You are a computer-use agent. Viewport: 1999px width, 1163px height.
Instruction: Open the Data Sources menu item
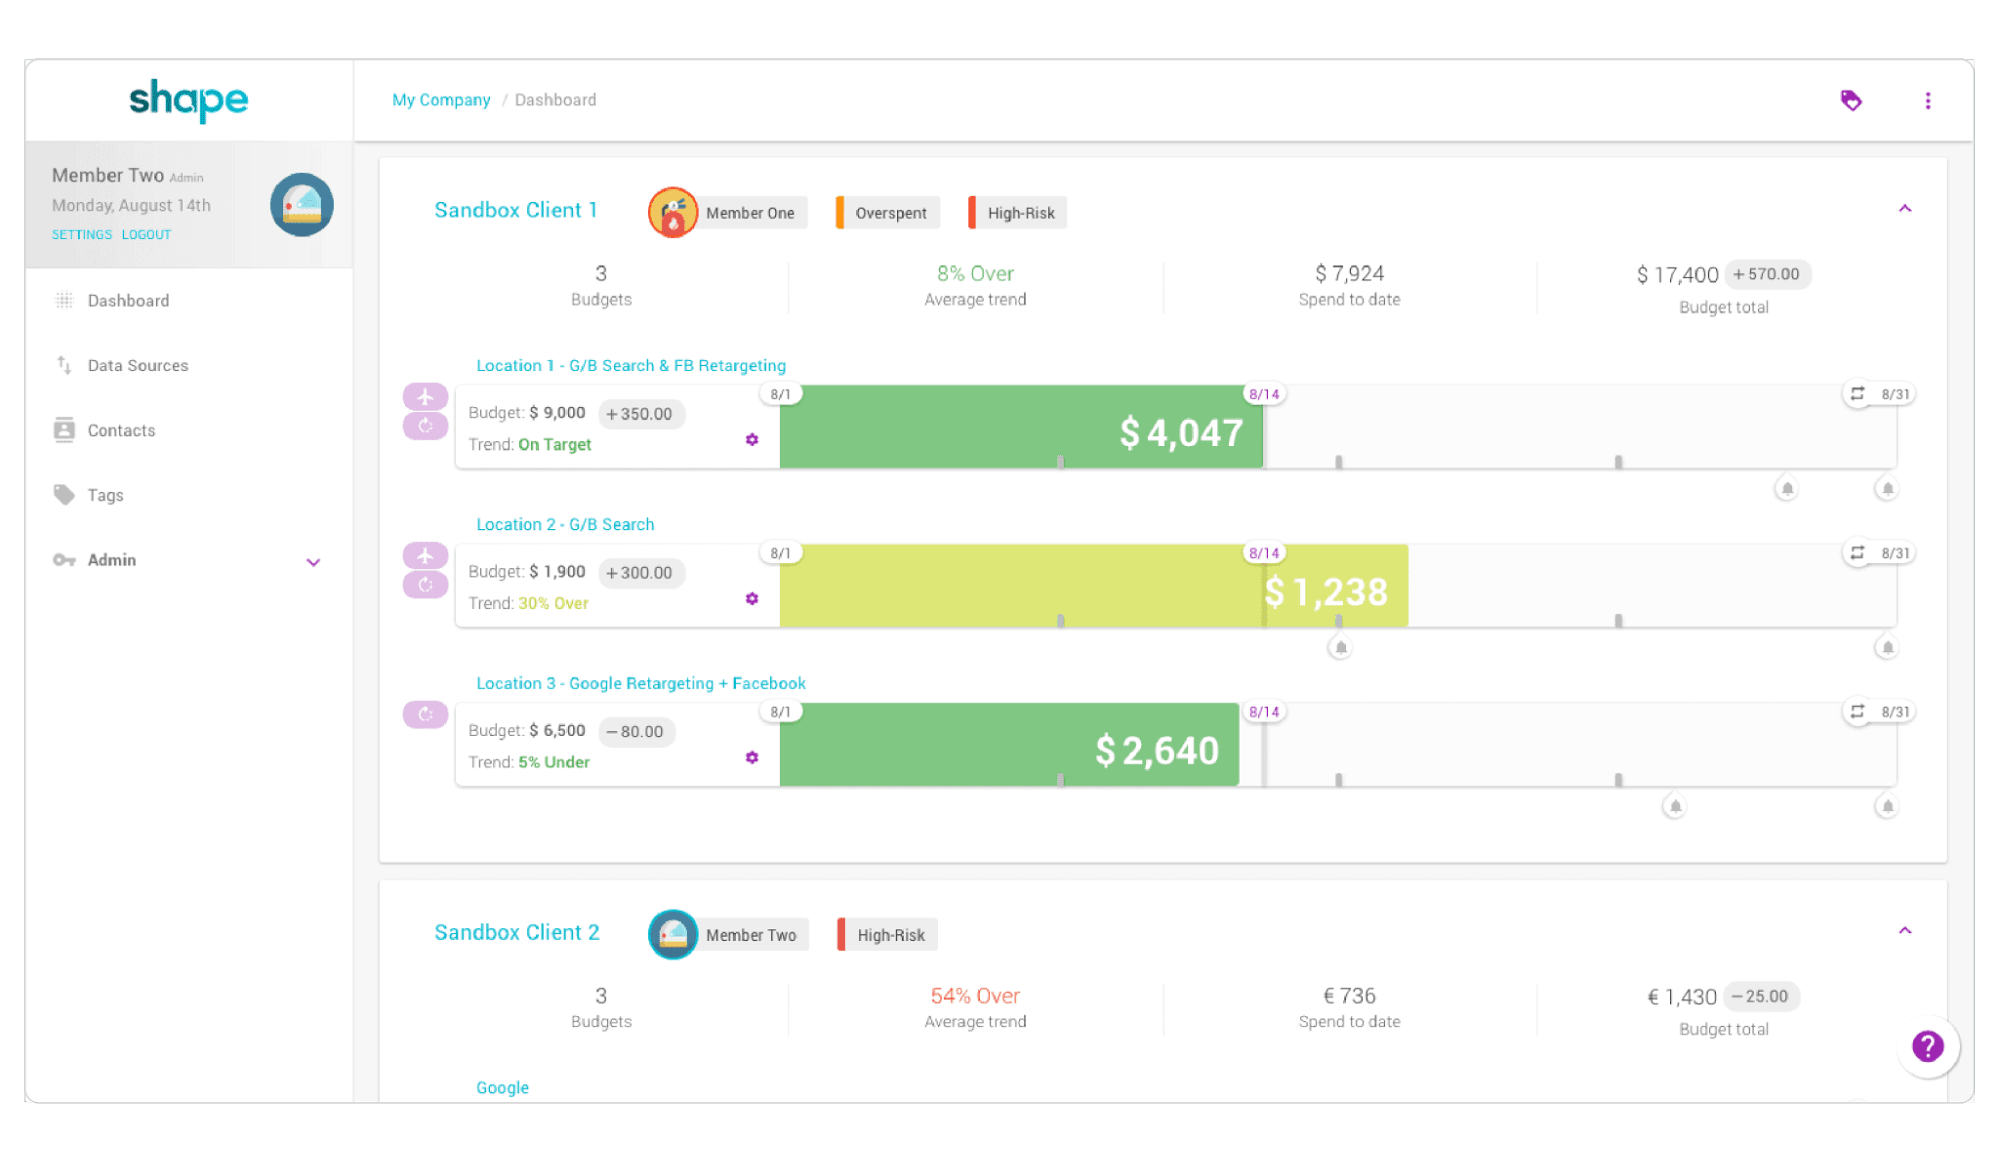coord(137,364)
